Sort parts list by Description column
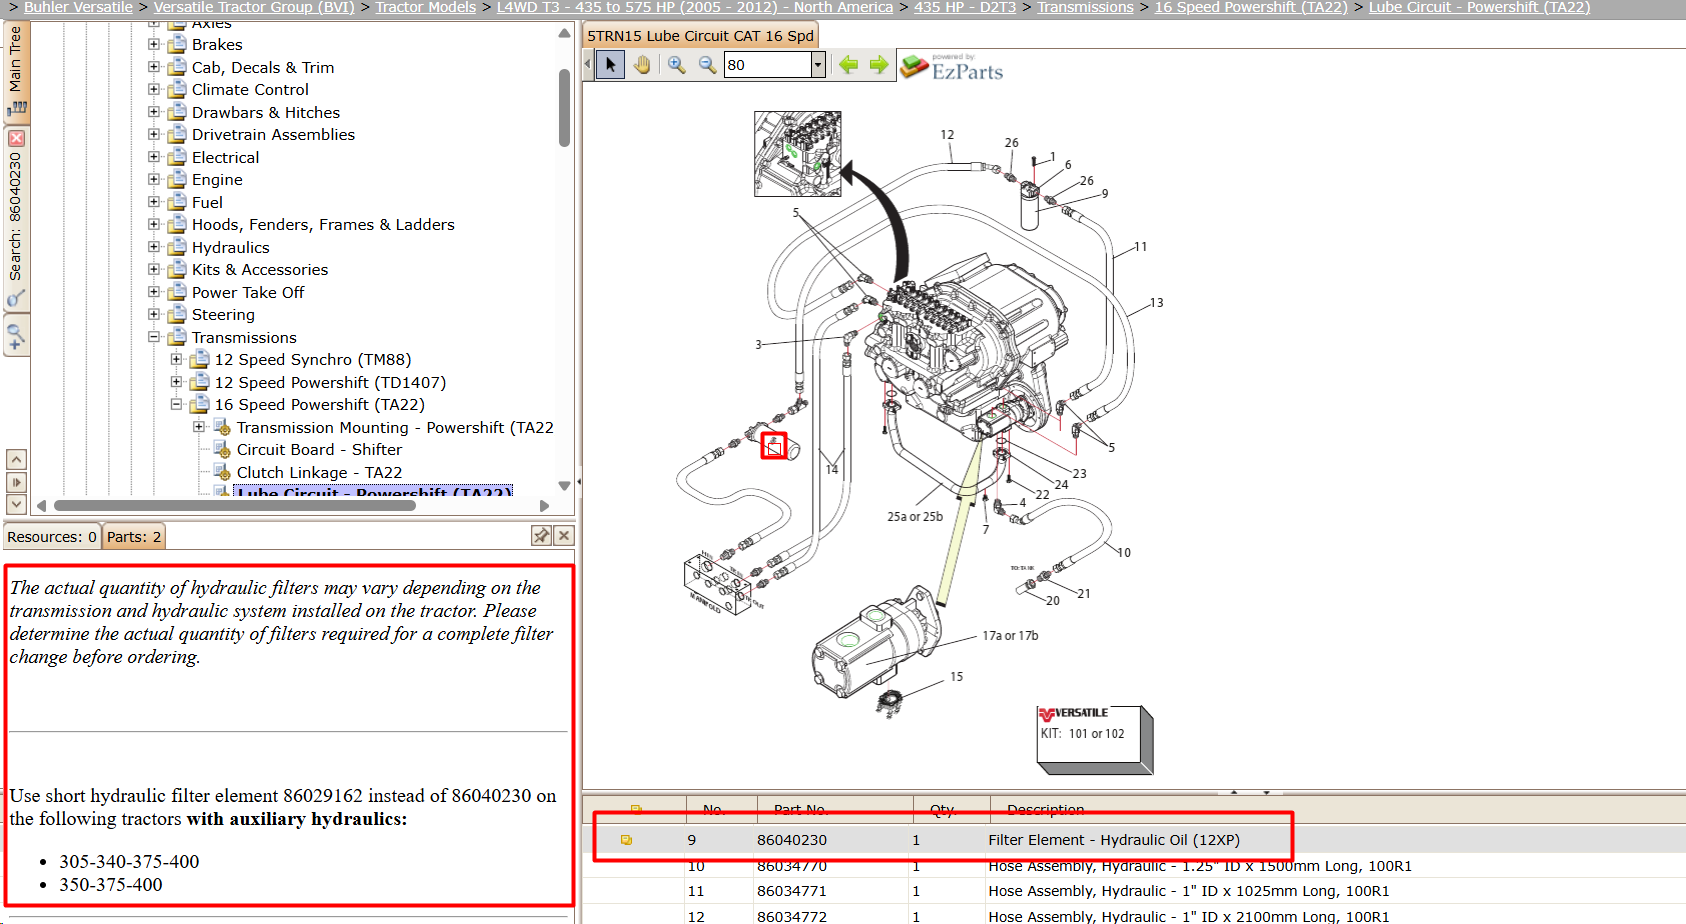The width and height of the screenshot is (1686, 924). 1045,809
